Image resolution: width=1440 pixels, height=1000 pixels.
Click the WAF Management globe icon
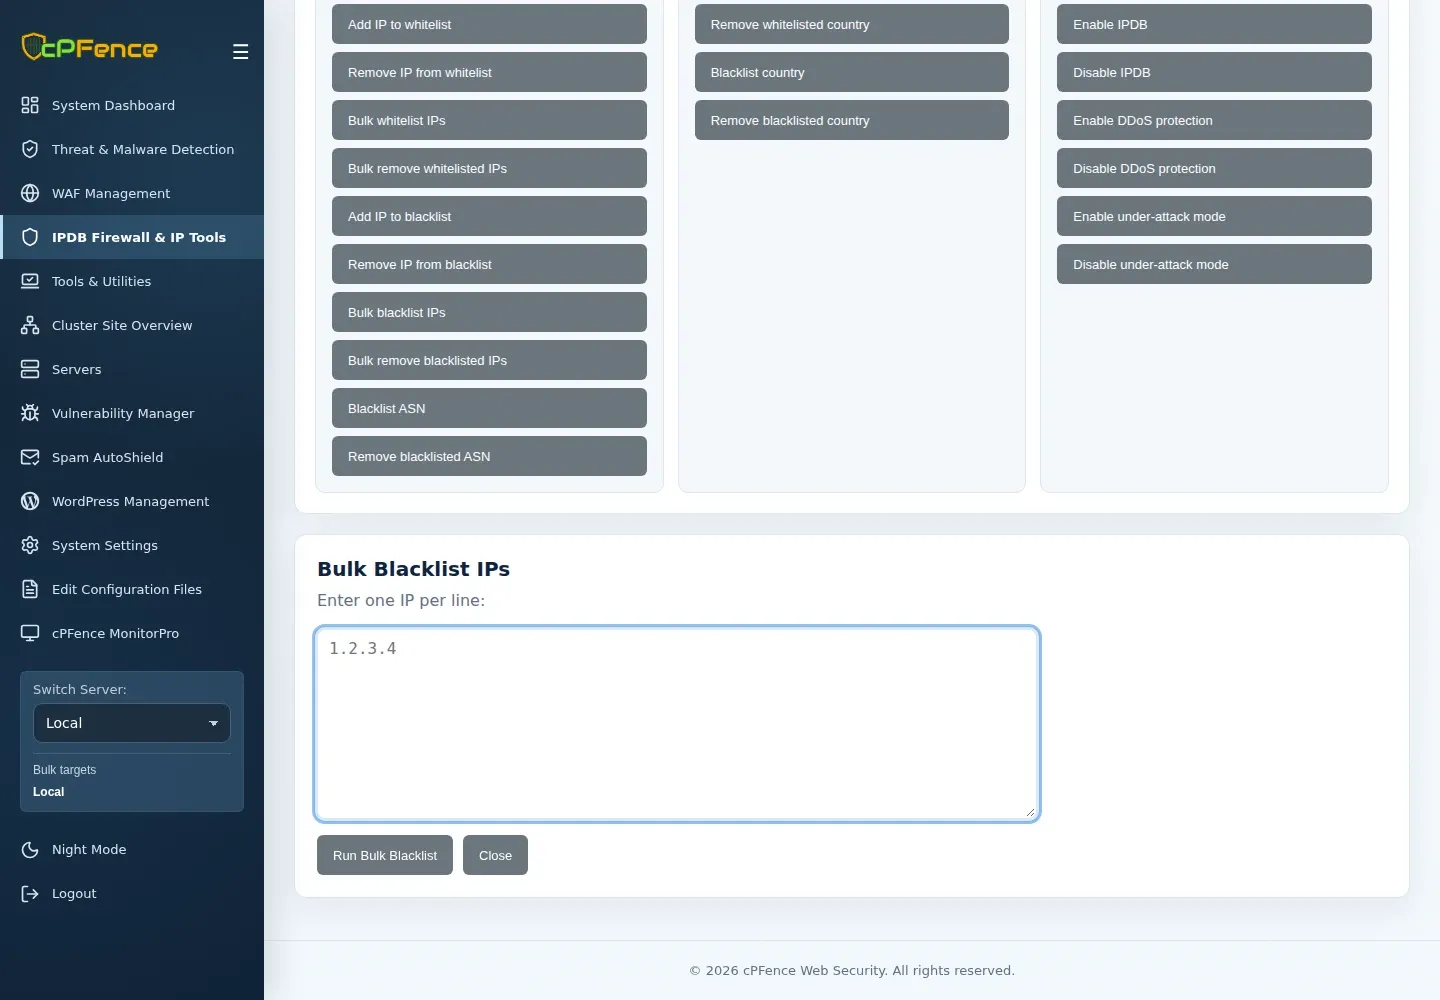click(x=30, y=193)
